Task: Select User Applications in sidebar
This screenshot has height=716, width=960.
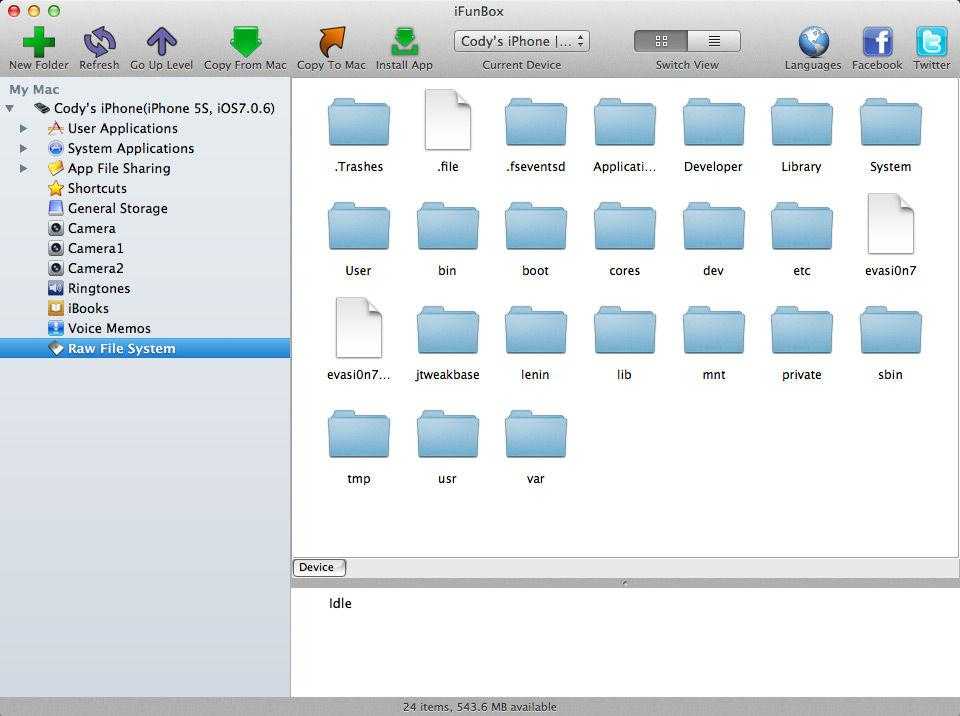Action: pos(113,129)
